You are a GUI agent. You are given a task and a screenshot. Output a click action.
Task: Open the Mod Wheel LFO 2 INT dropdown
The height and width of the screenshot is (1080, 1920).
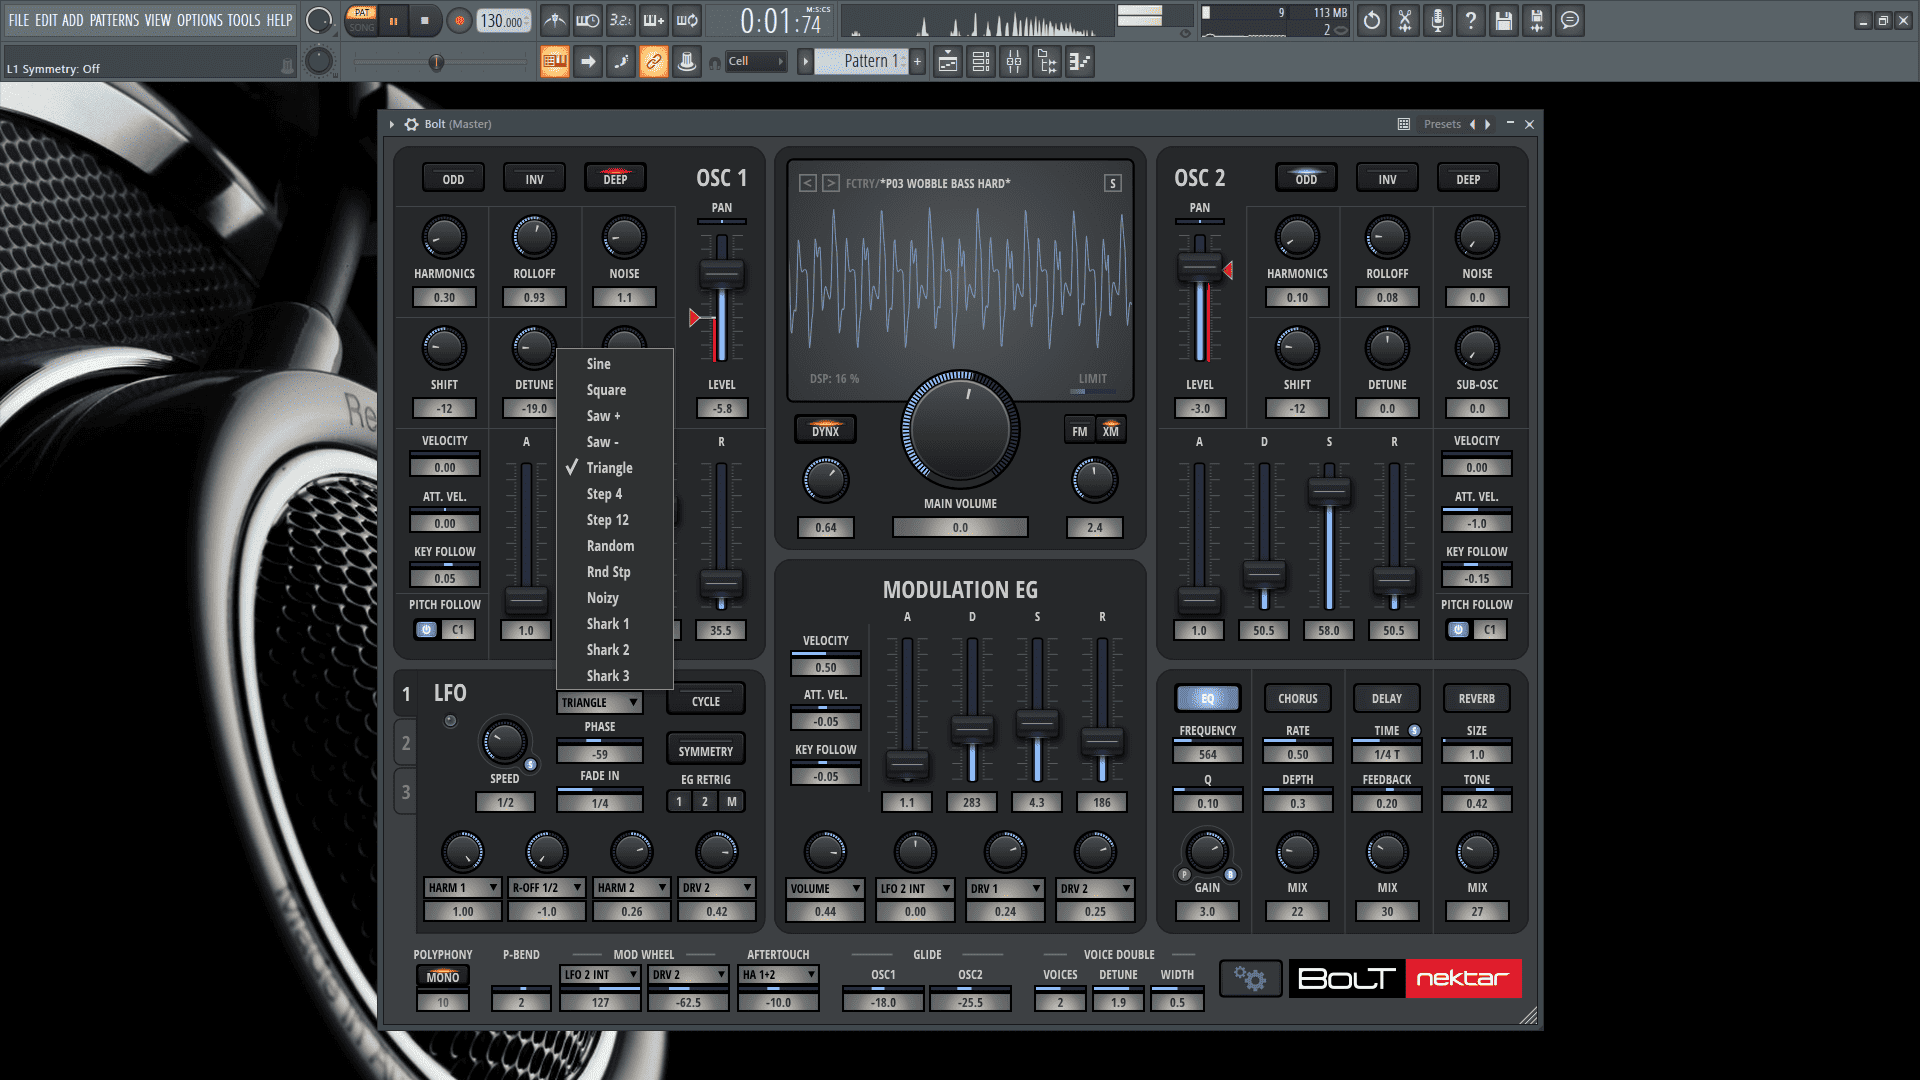[x=600, y=974]
